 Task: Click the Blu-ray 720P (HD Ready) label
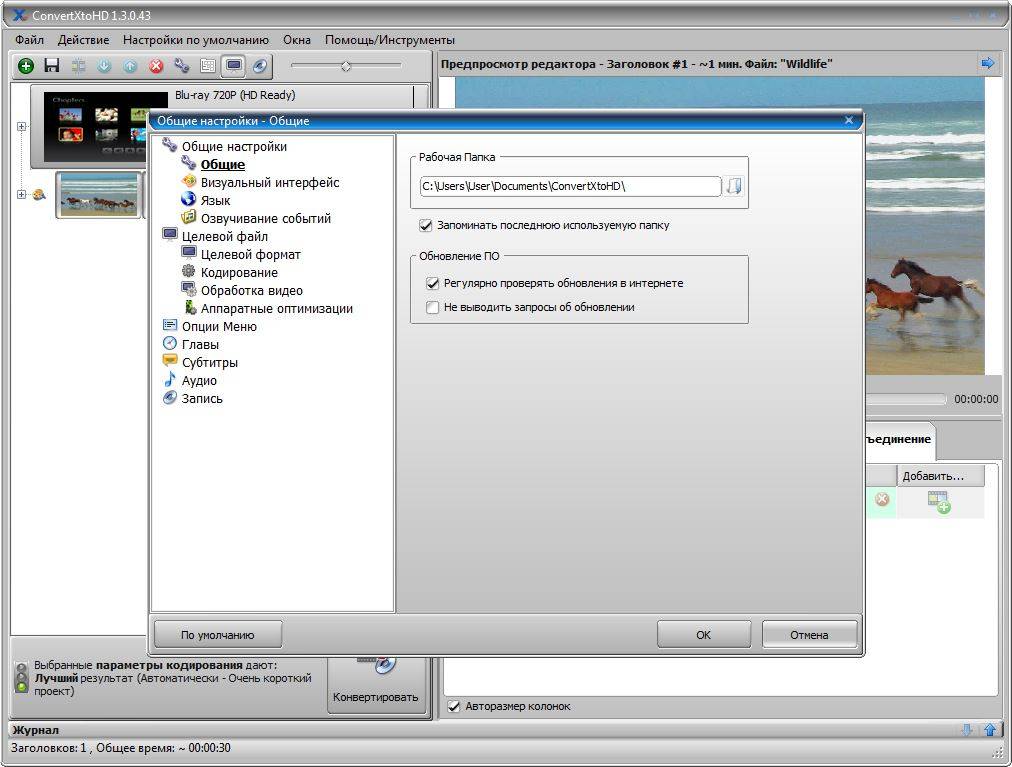(236, 96)
